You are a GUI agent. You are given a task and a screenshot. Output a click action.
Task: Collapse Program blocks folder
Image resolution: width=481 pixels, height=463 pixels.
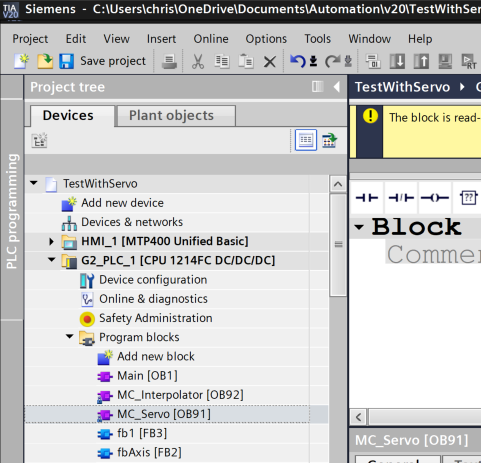click(x=70, y=336)
